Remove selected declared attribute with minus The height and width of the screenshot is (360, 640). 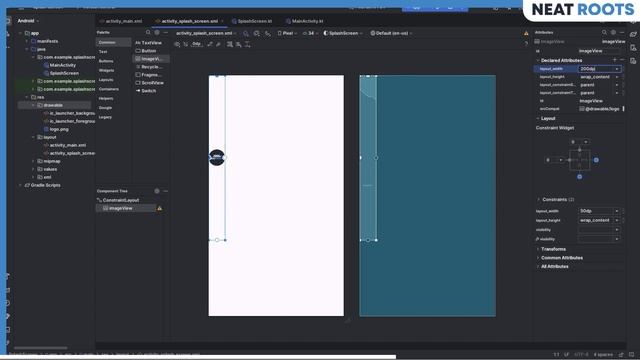pos(622,60)
